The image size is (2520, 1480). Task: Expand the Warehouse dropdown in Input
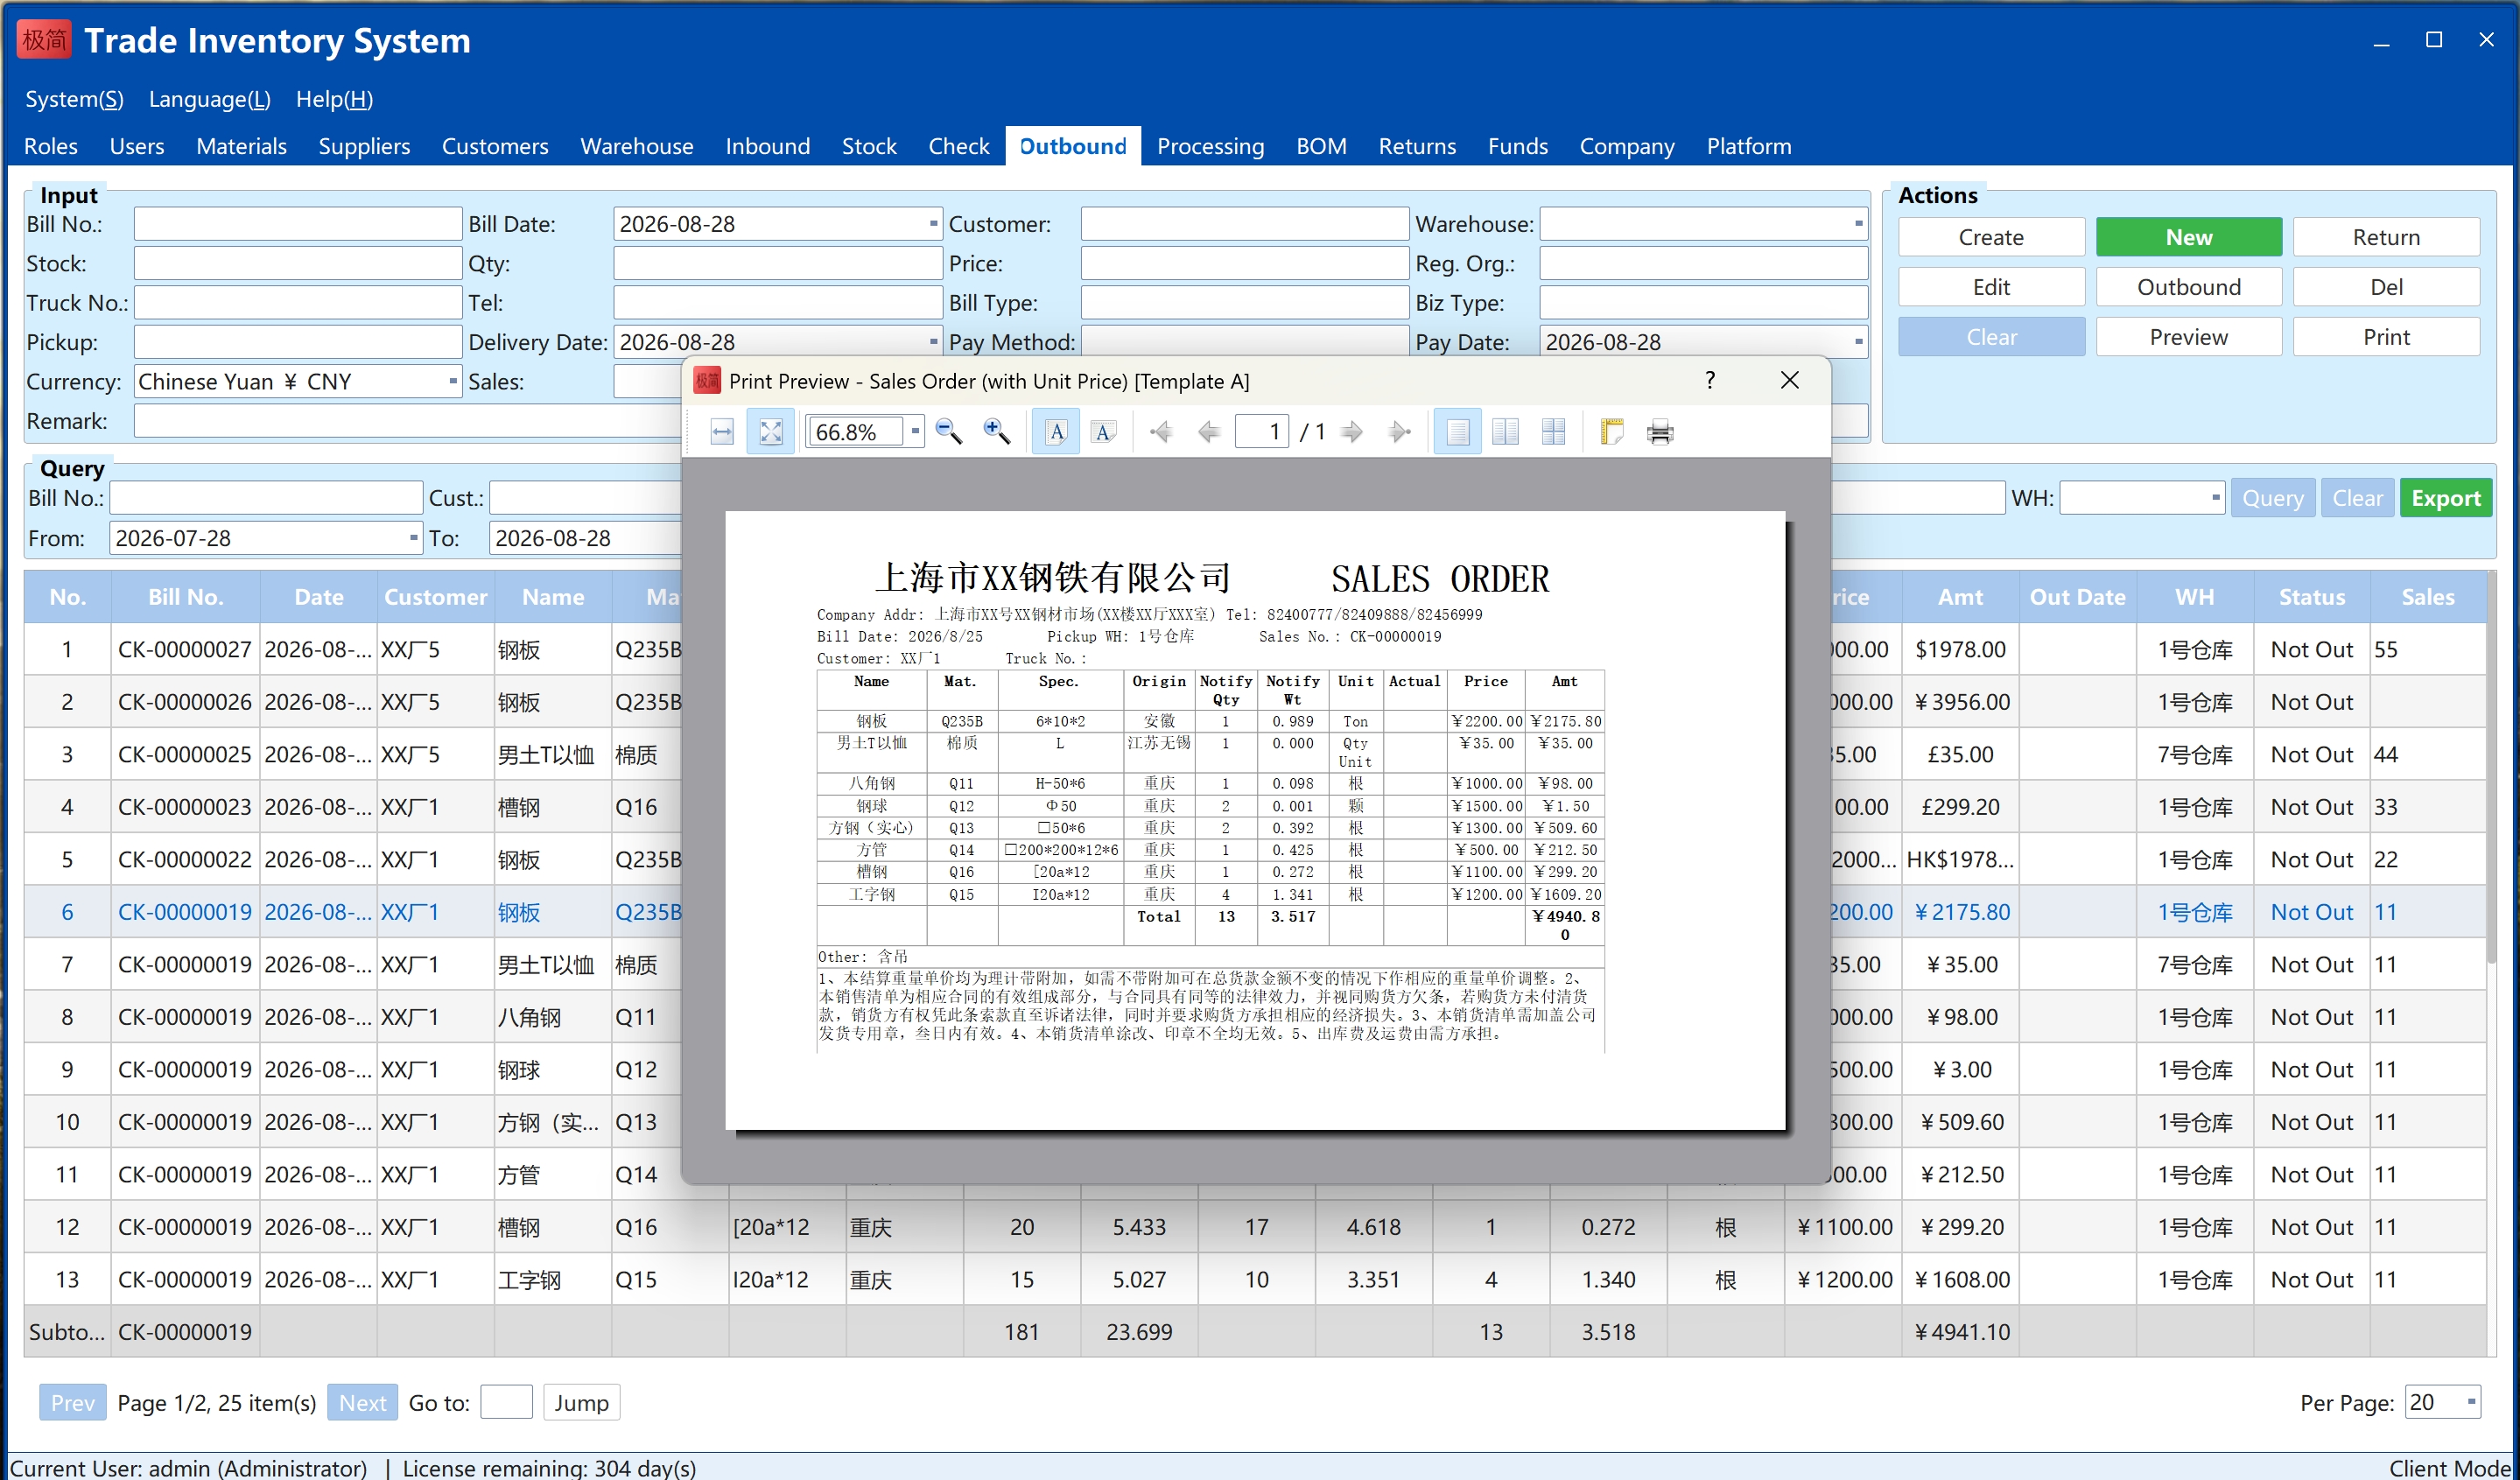(x=1858, y=224)
